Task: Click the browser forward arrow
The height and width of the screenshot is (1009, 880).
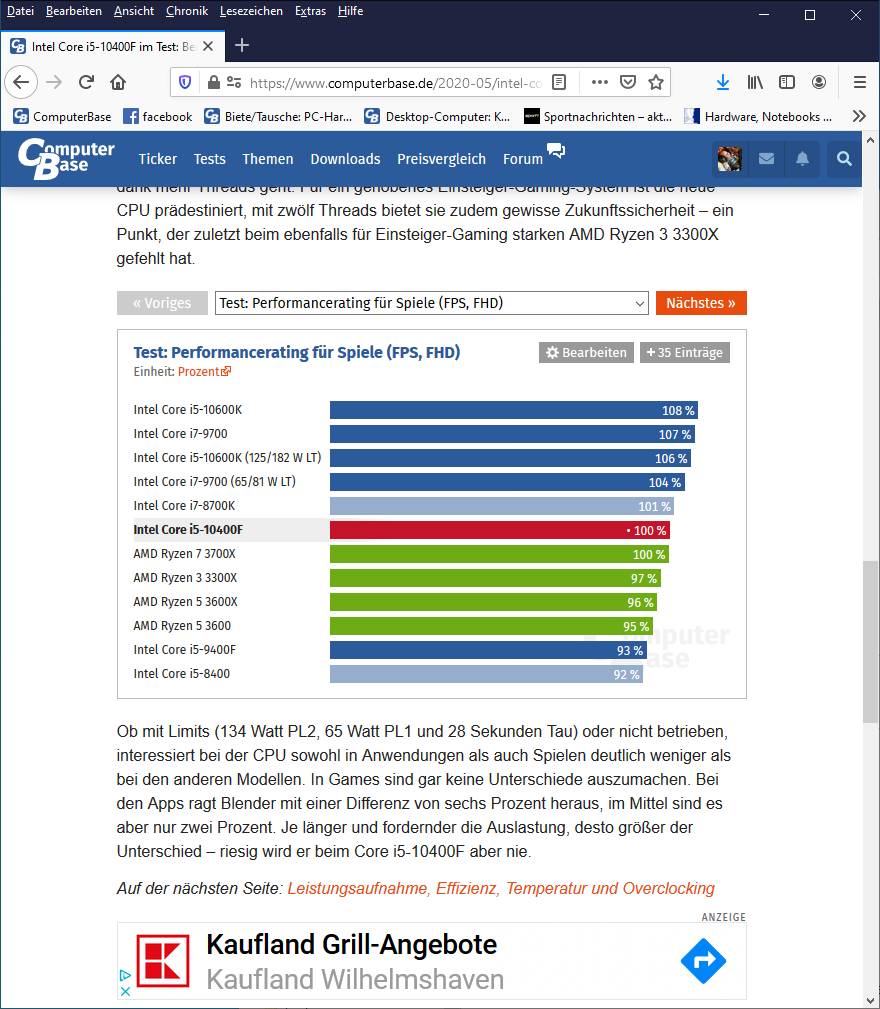Action: click(x=54, y=82)
